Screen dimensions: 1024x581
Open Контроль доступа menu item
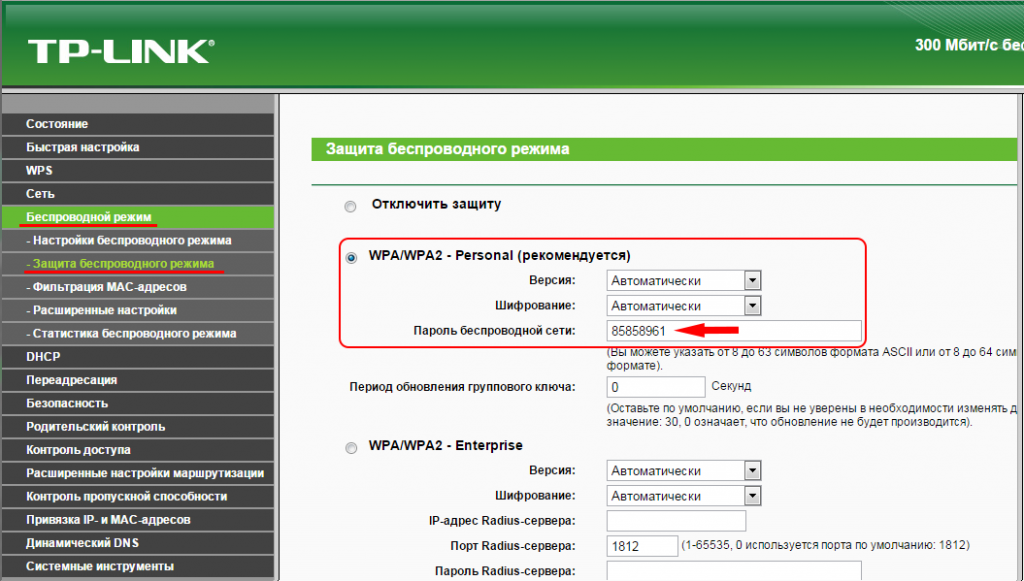(x=138, y=450)
